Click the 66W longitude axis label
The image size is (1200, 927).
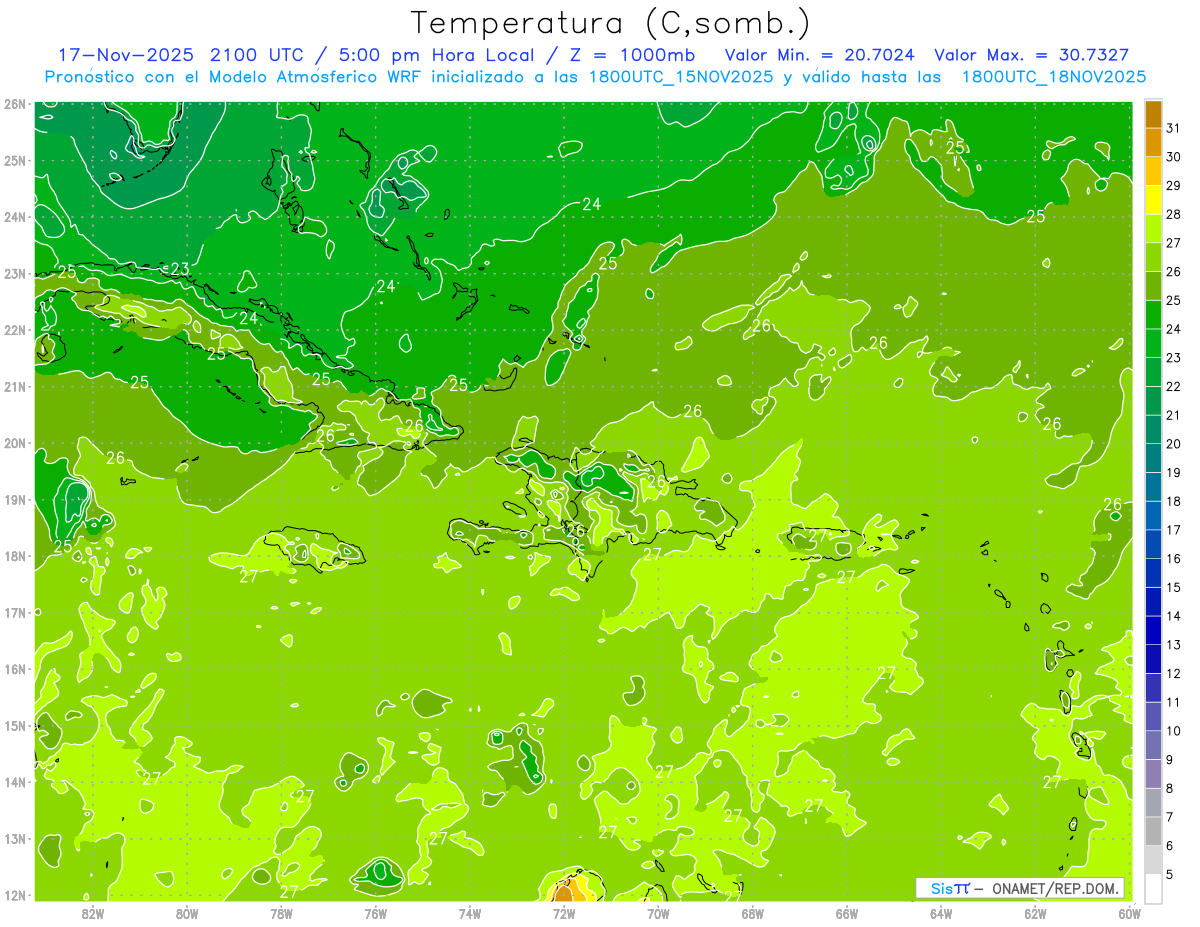click(x=847, y=912)
